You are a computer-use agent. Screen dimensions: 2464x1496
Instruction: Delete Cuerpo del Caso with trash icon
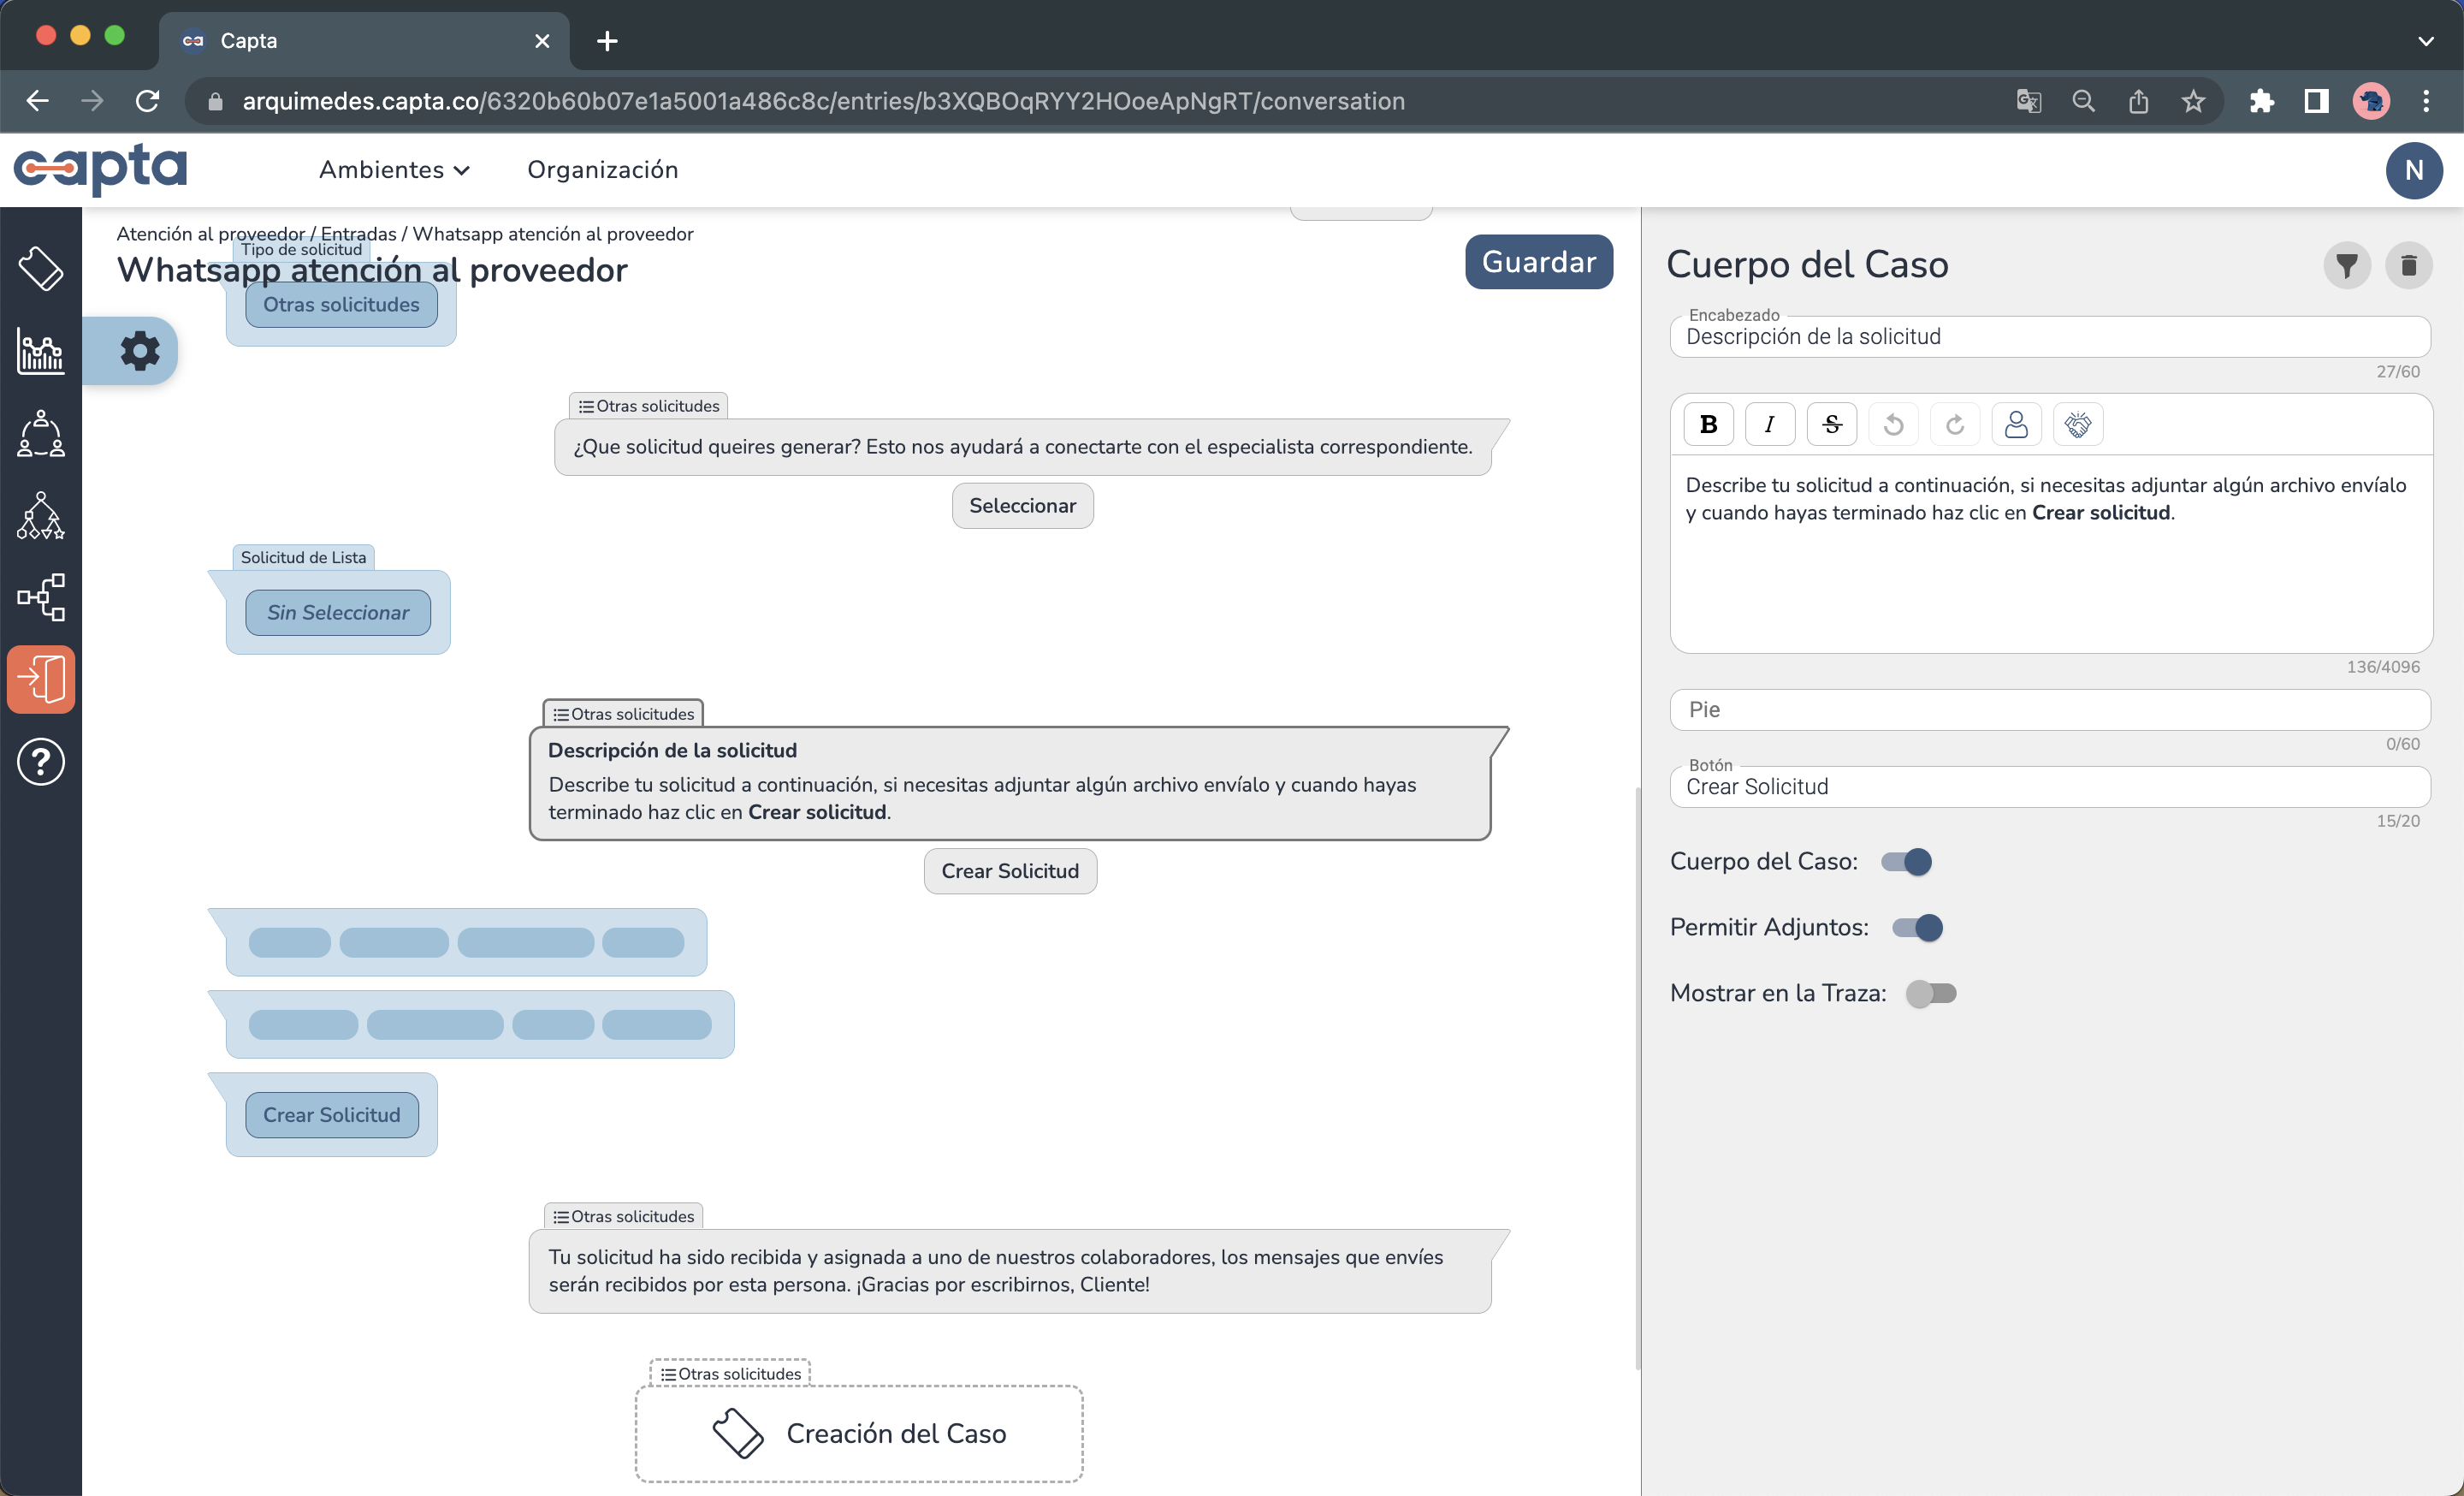click(x=2408, y=265)
